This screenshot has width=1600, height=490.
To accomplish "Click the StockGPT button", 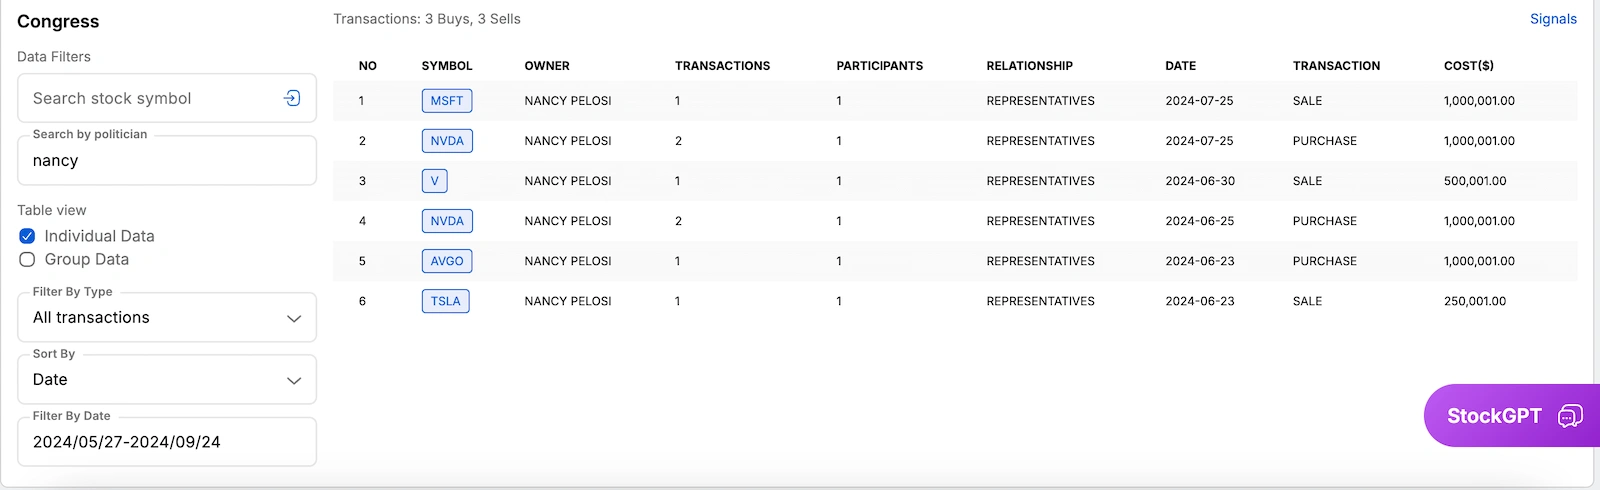I will 1493,416.
